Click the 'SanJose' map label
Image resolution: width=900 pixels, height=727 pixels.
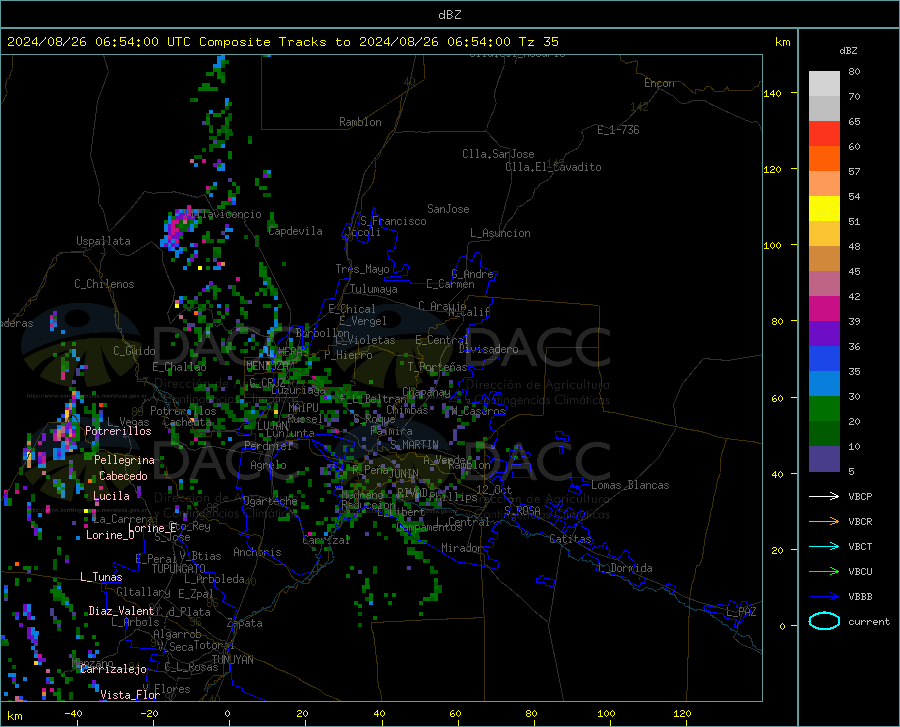(x=448, y=209)
